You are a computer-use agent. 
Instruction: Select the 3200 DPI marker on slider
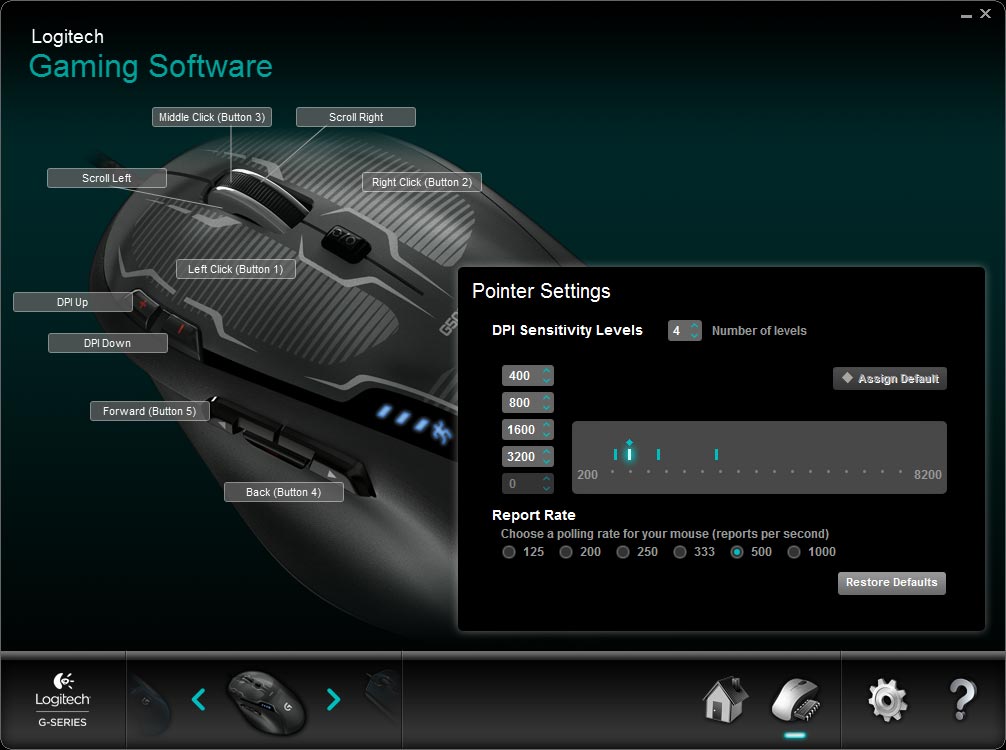pos(716,454)
